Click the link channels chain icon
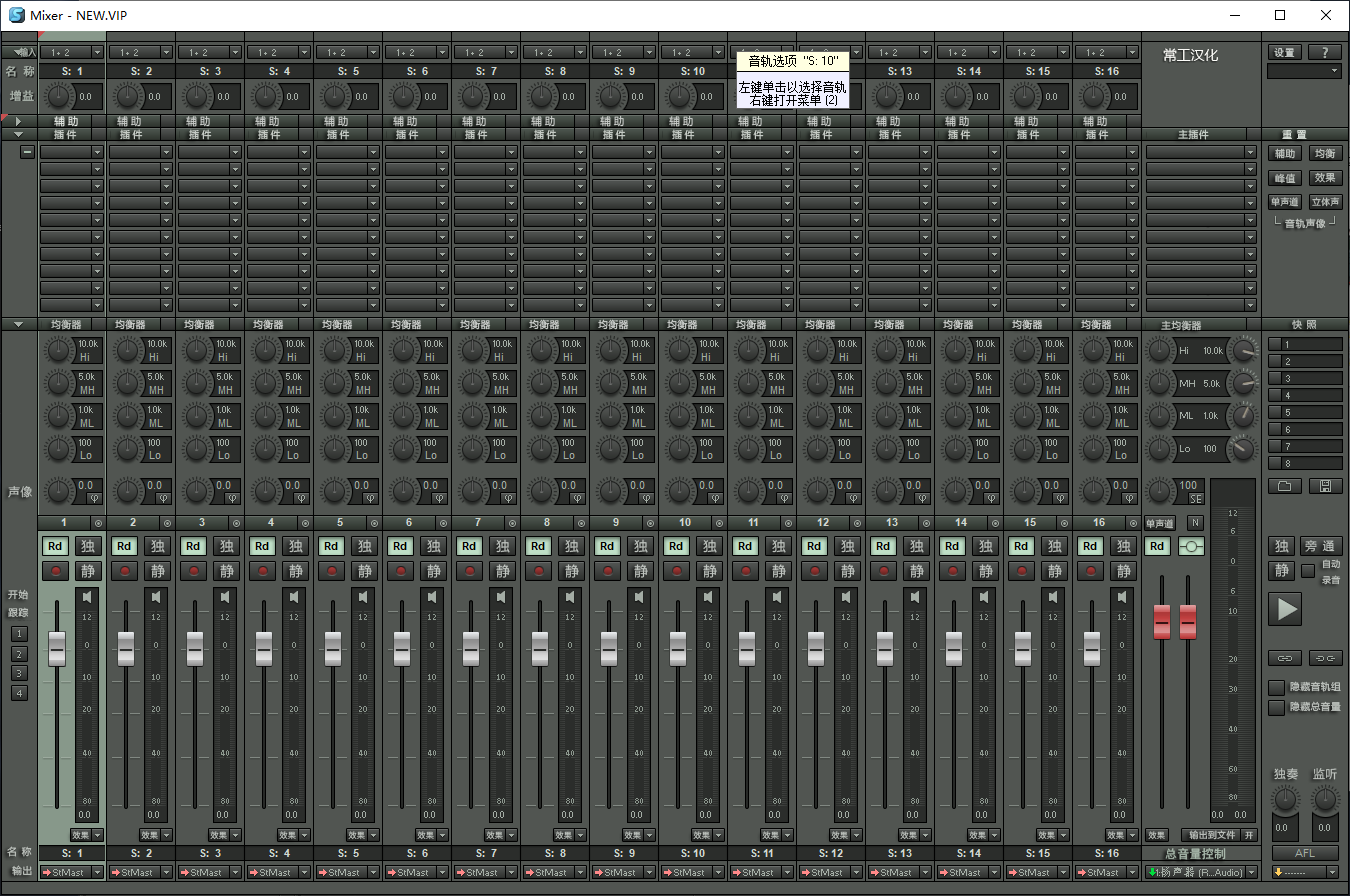 (1285, 657)
